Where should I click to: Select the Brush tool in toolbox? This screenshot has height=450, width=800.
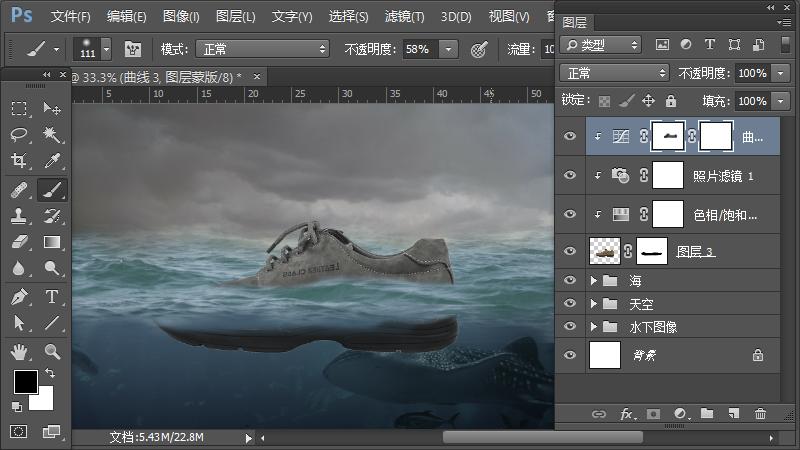coord(52,190)
